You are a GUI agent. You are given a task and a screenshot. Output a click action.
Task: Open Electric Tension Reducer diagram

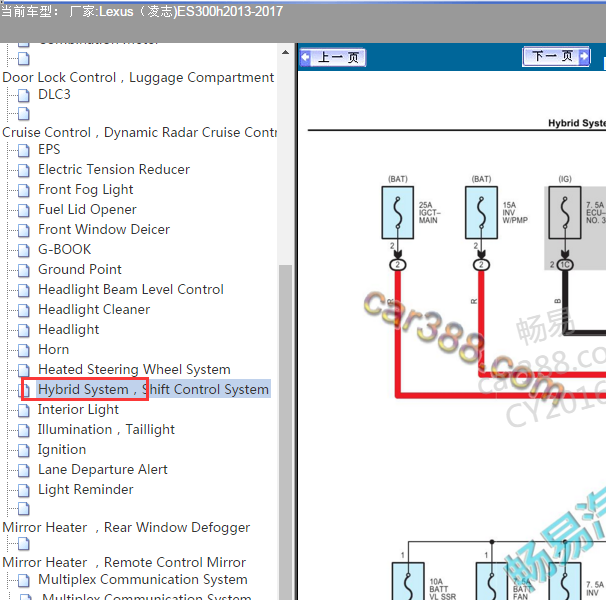[x=114, y=169]
